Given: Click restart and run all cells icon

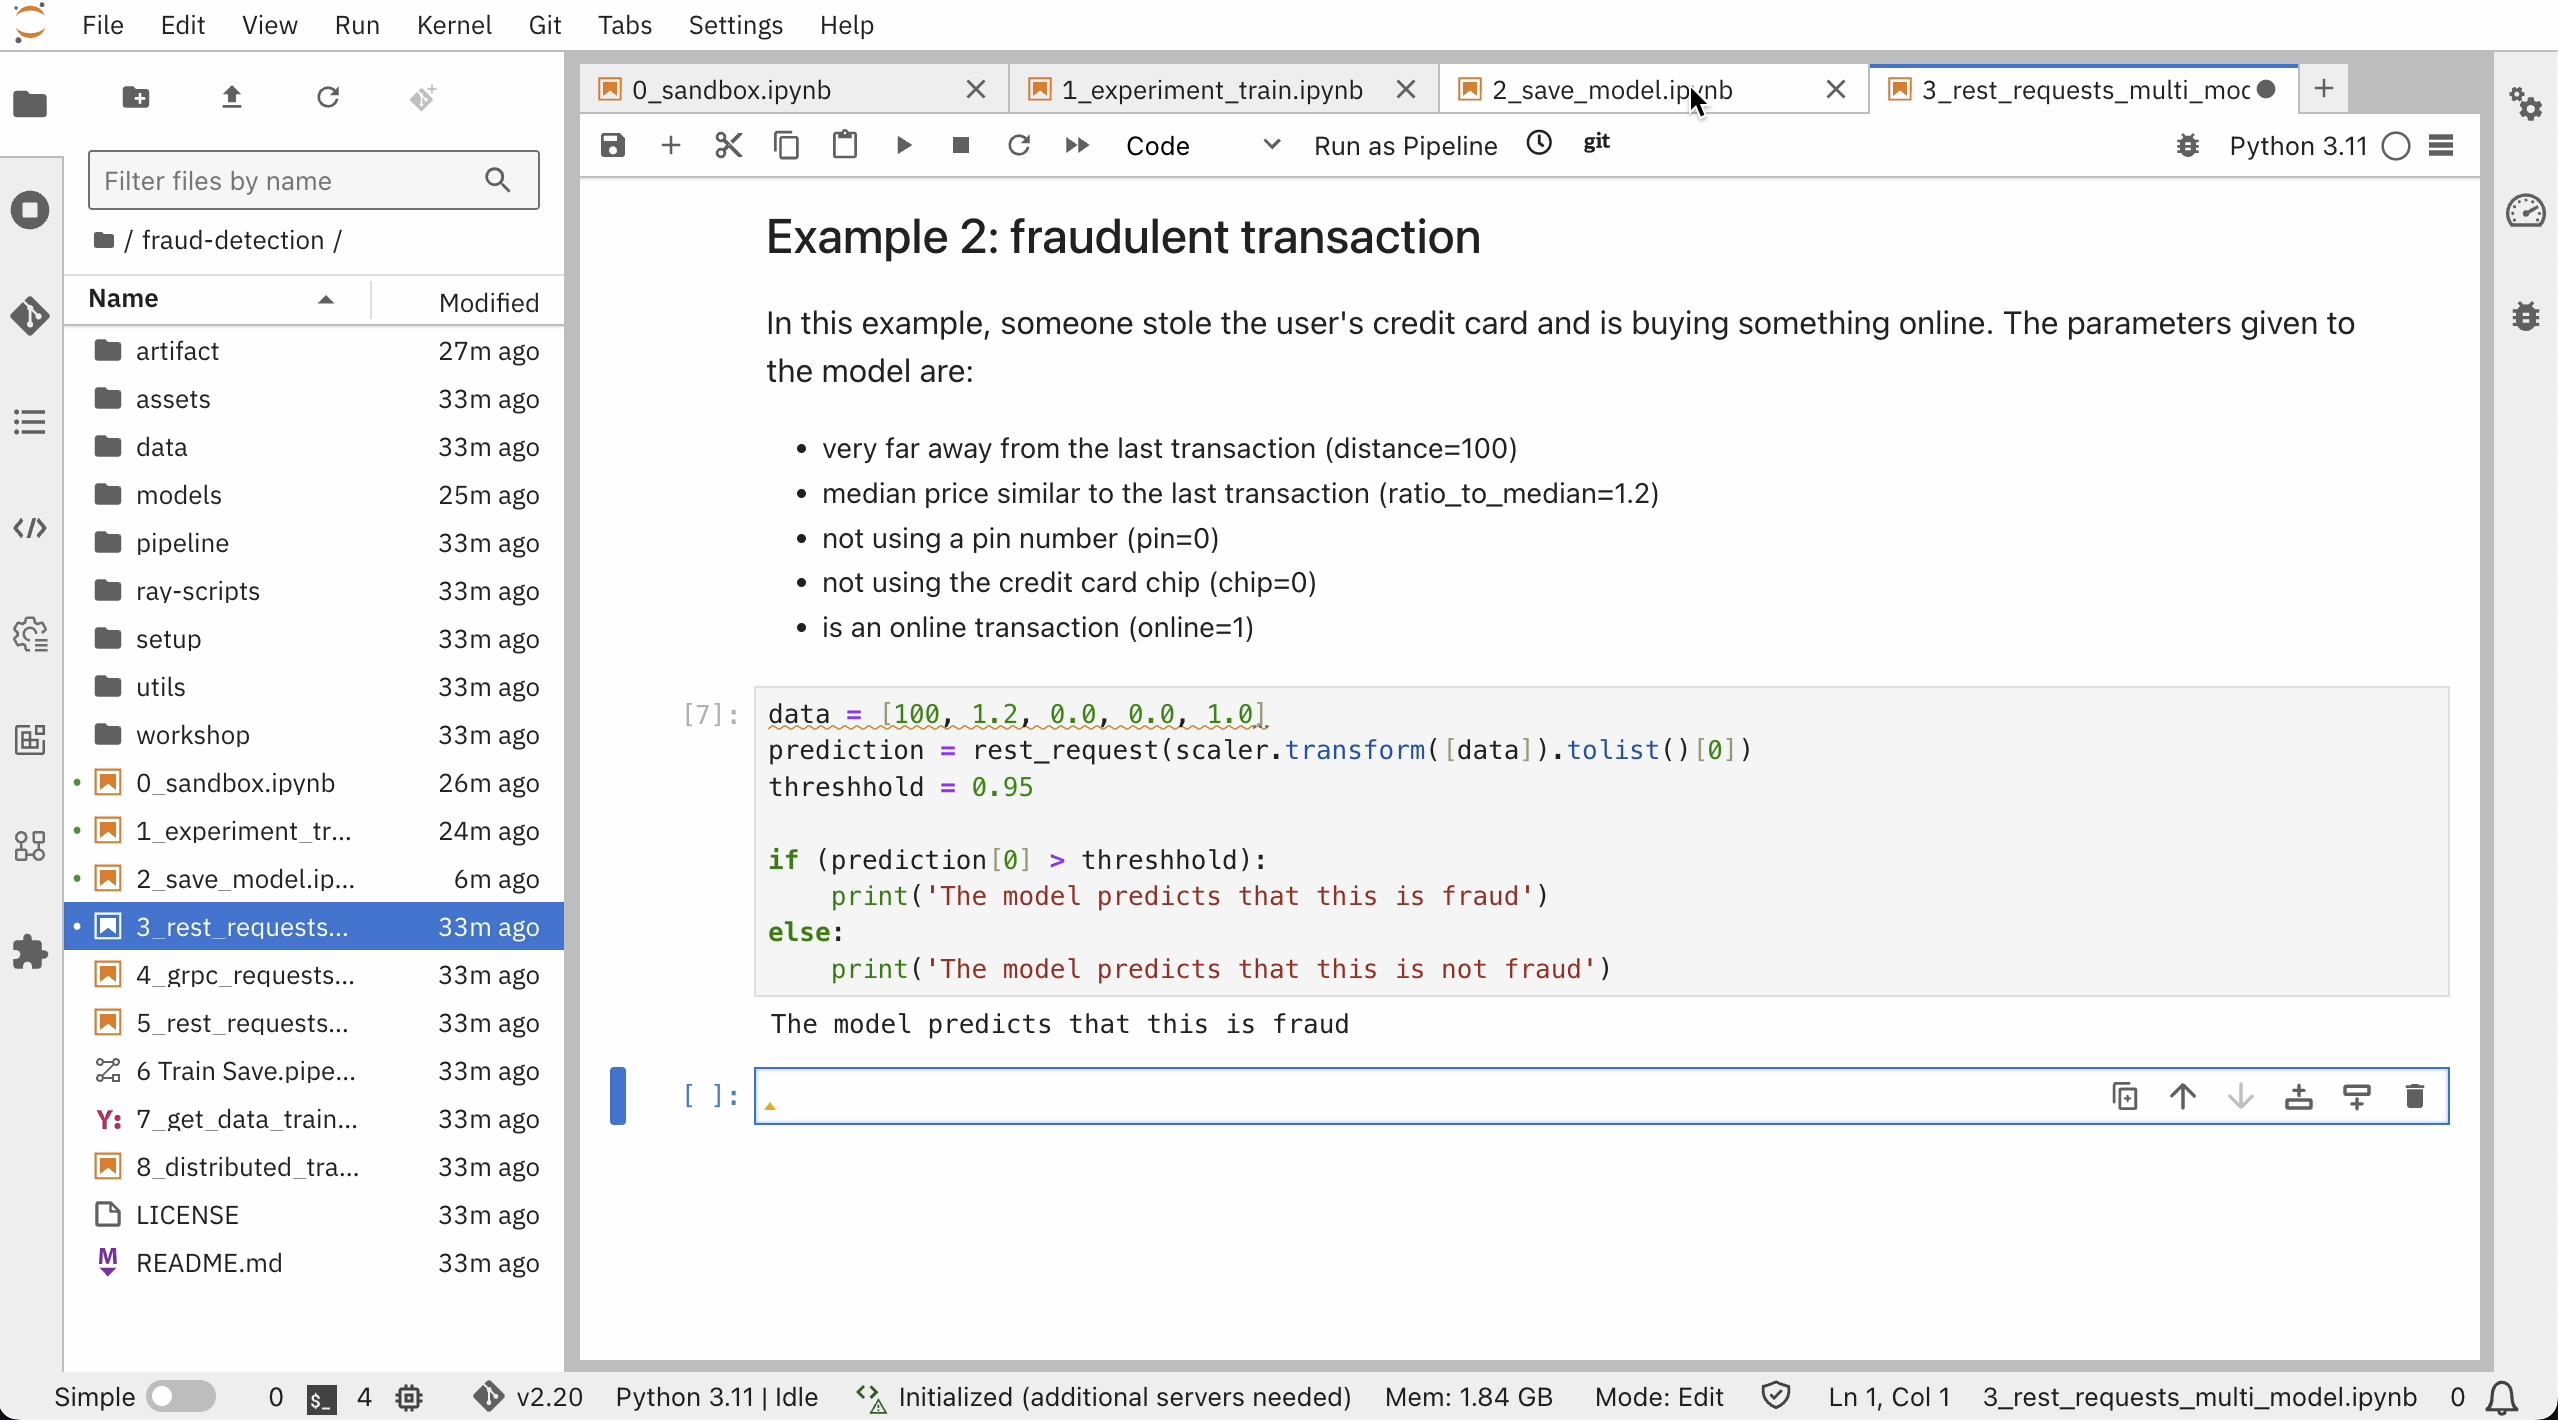Looking at the screenshot, I should [1076, 146].
